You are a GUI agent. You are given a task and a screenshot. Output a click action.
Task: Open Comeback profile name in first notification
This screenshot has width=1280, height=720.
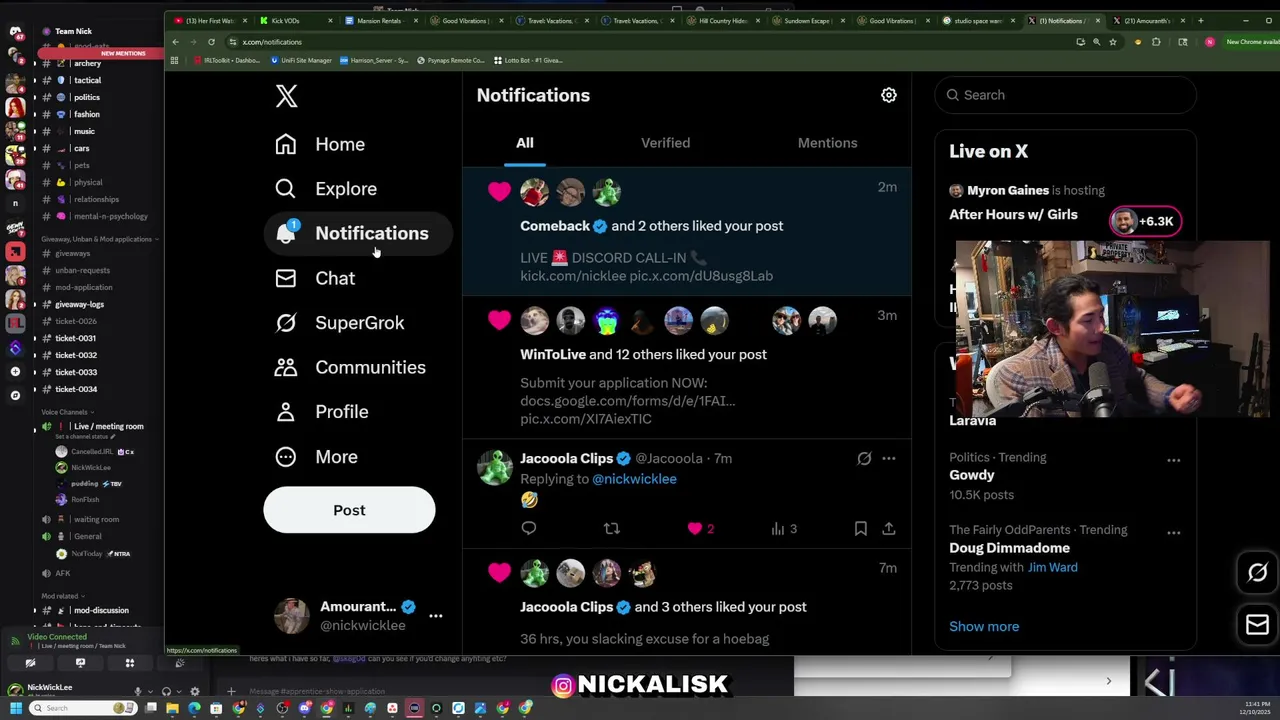point(555,226)
